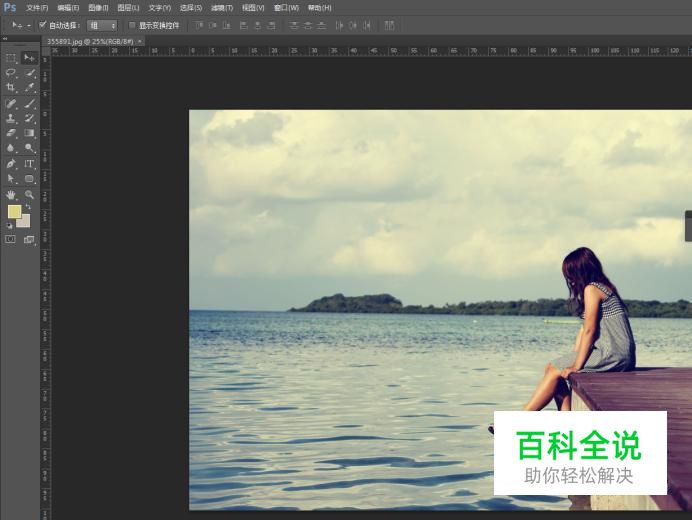692x520 pixels.
Task: Align top edges in options bar
Action: click(x=199, y=26)
